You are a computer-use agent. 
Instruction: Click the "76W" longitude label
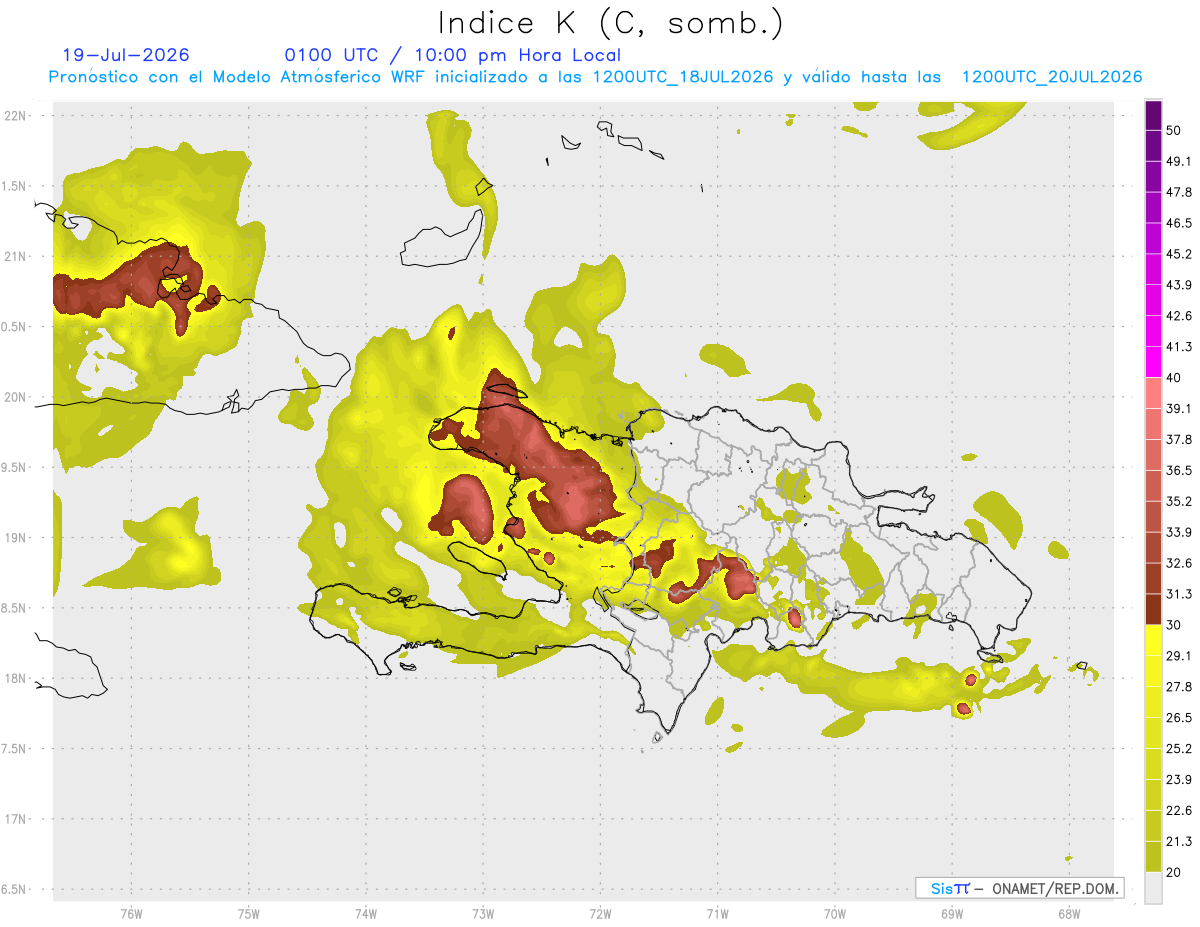pyautogui.click(x=131, y=914)
